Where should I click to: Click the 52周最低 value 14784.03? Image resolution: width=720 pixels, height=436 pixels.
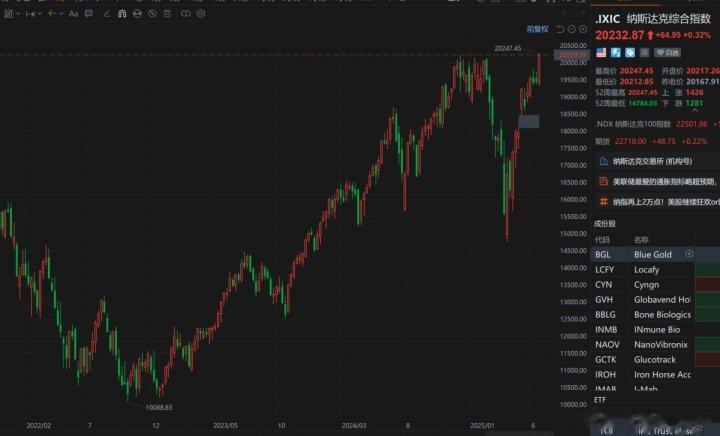pyautogui.click(x=643, y=104)
